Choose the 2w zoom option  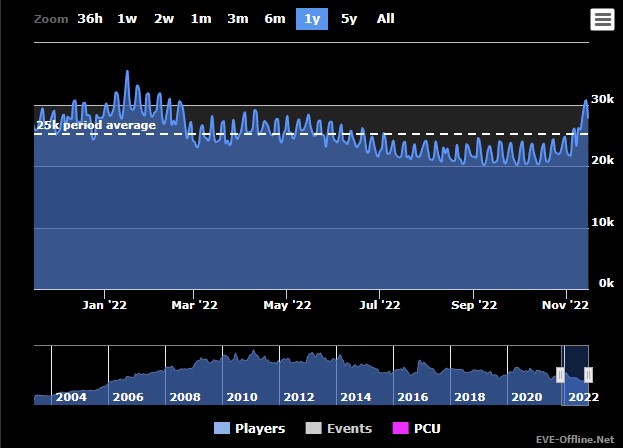click(x=164, y=19)
